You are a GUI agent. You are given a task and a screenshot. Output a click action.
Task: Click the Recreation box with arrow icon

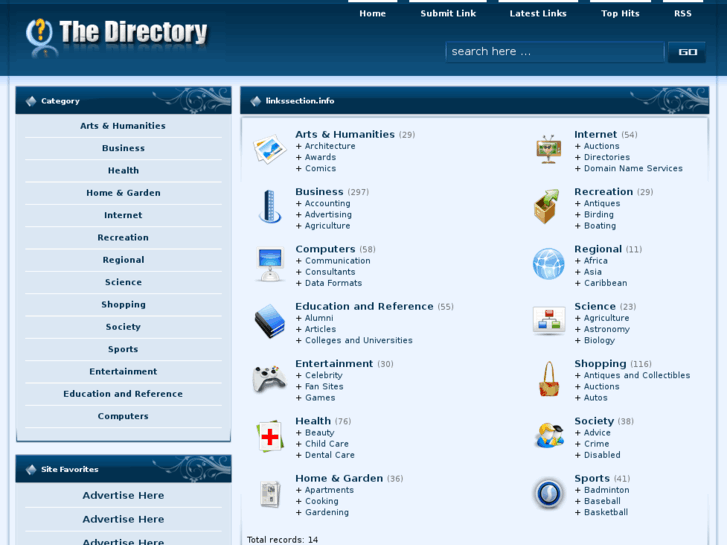click(547, 206)
